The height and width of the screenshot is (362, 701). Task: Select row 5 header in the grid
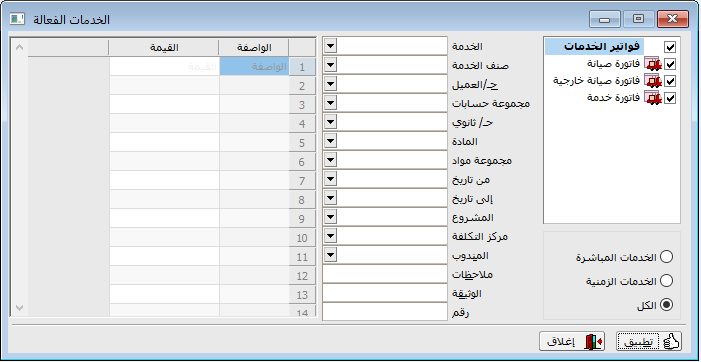(302, 143)
